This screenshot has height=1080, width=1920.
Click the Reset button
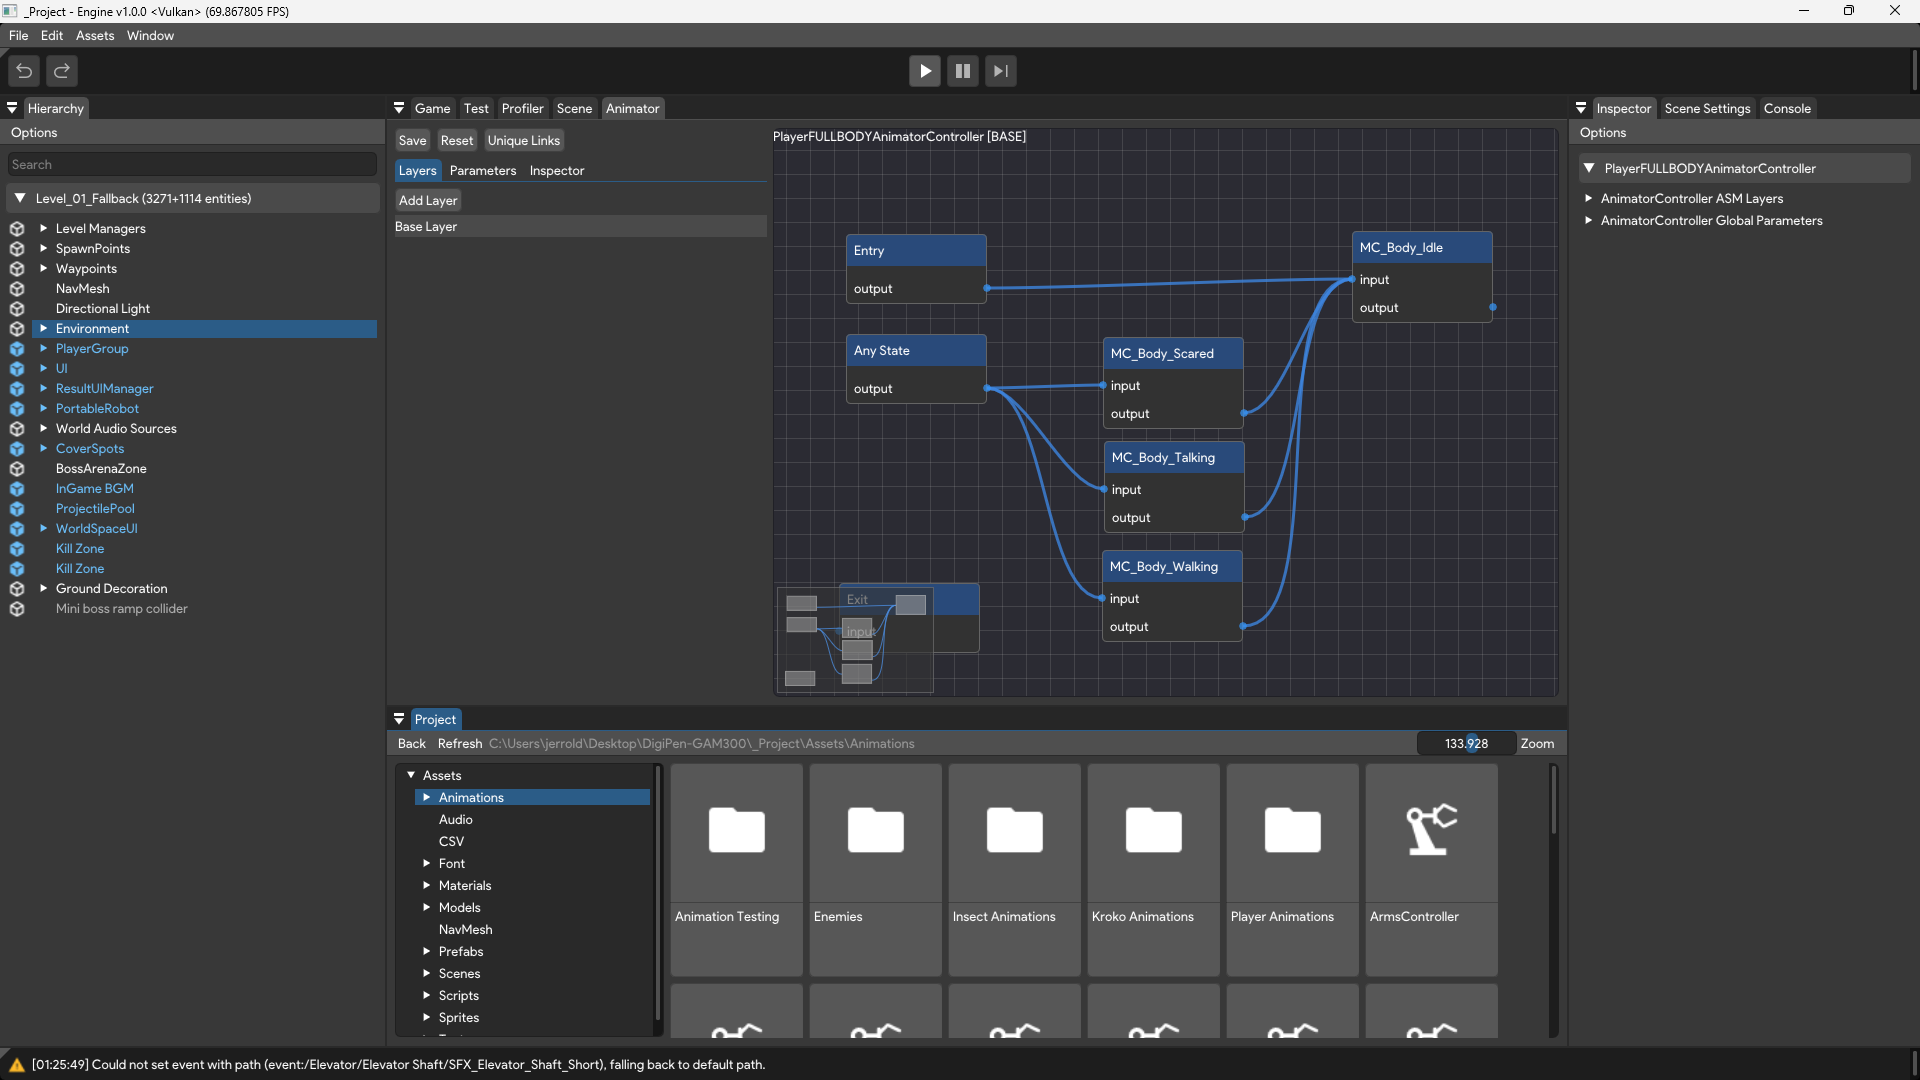[x=457, y=140]
